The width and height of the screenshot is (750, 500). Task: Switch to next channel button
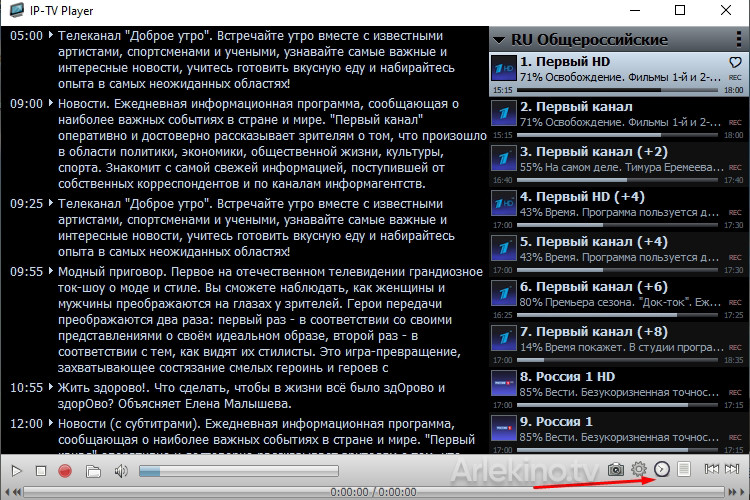point(732,469)
